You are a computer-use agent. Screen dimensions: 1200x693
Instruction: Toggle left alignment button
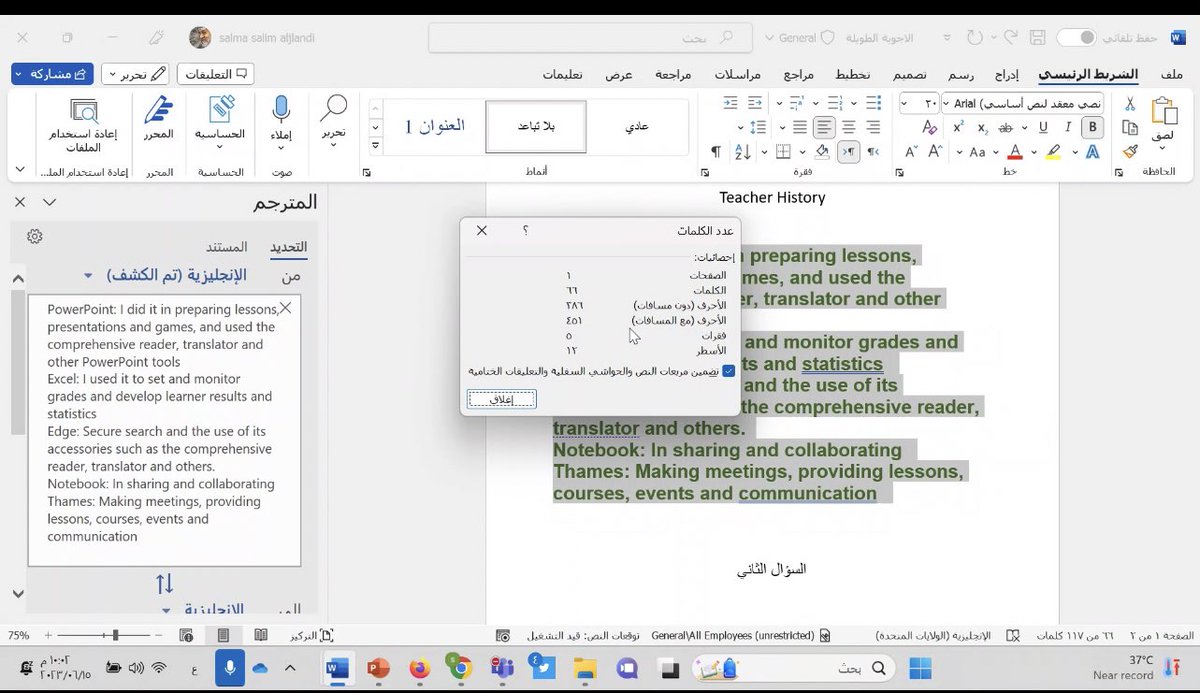pos(824,127)
